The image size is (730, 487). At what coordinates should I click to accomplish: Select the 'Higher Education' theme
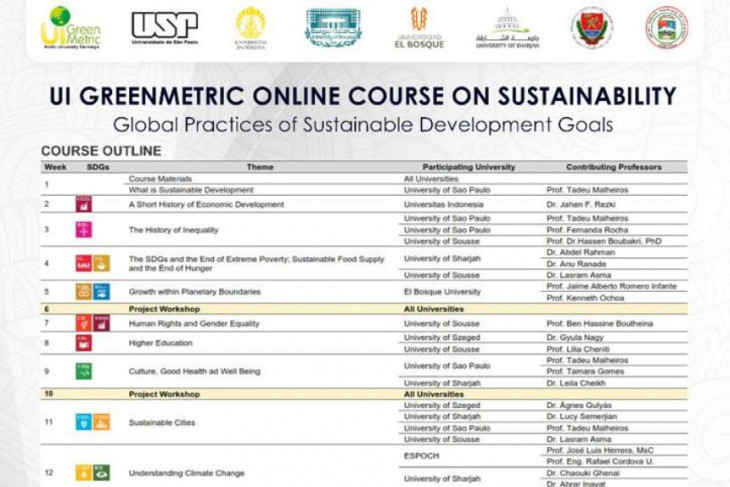161,343
